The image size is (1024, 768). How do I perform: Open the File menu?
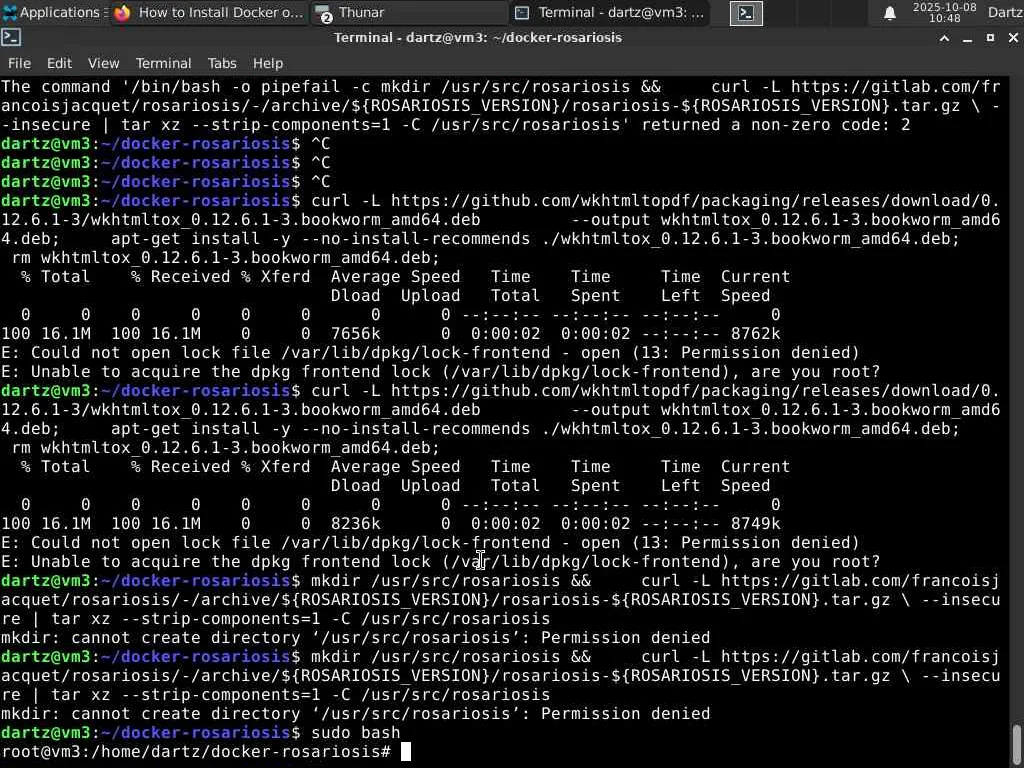tap(19, 63)
